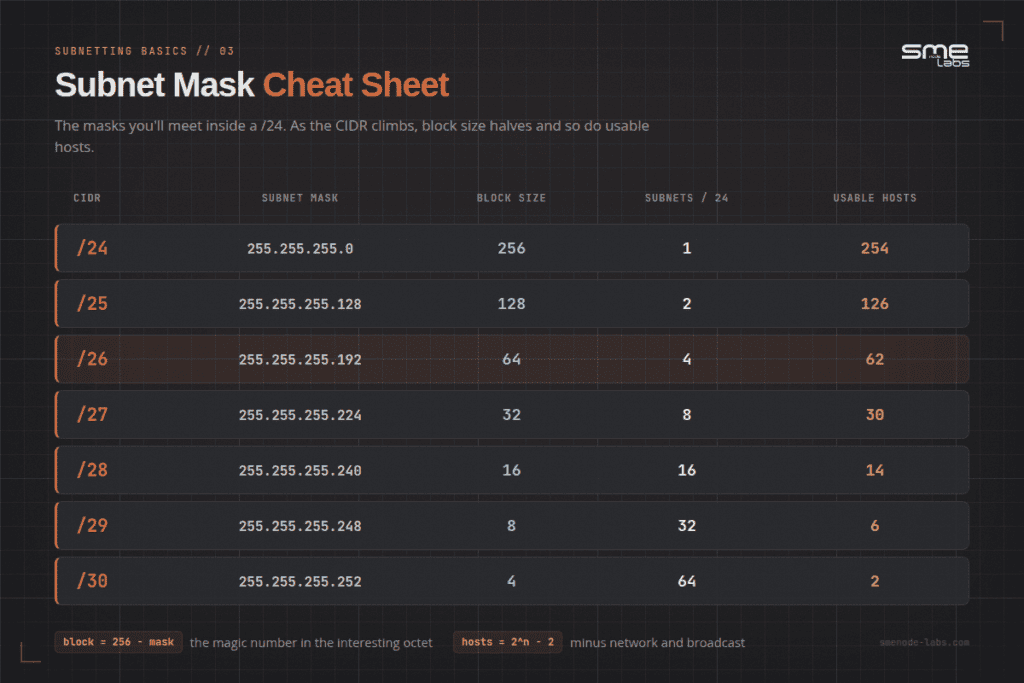Click usable hosts 30

tap(874, 415)
